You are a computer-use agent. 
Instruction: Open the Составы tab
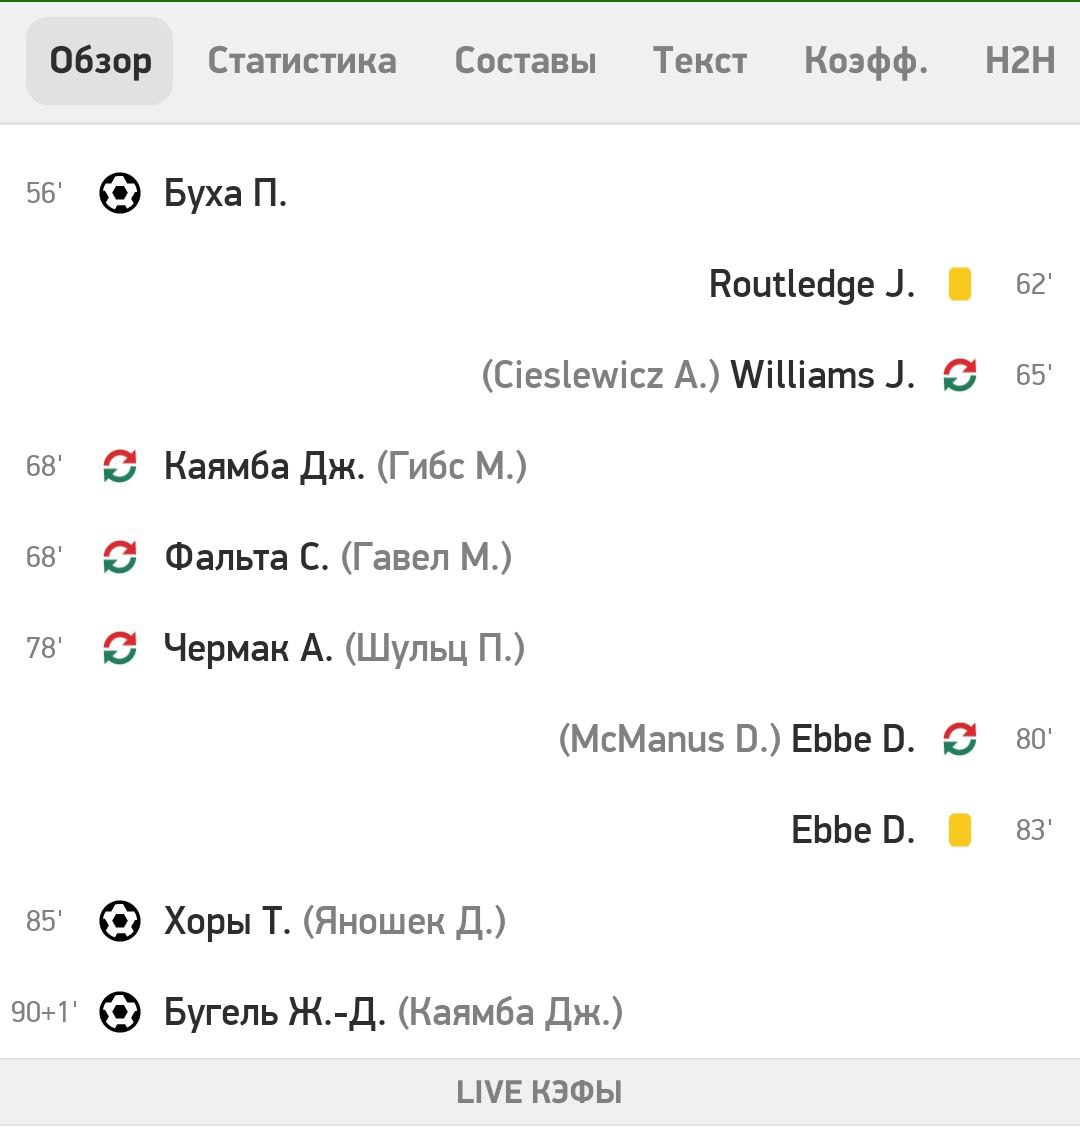click(525, 60)
